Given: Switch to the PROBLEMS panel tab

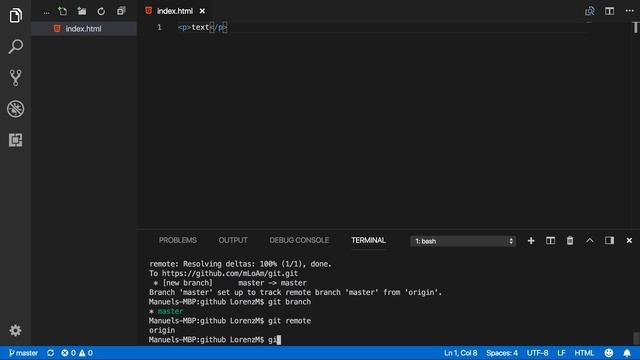Looking at the screenshot, I should [x=178, y=240].
